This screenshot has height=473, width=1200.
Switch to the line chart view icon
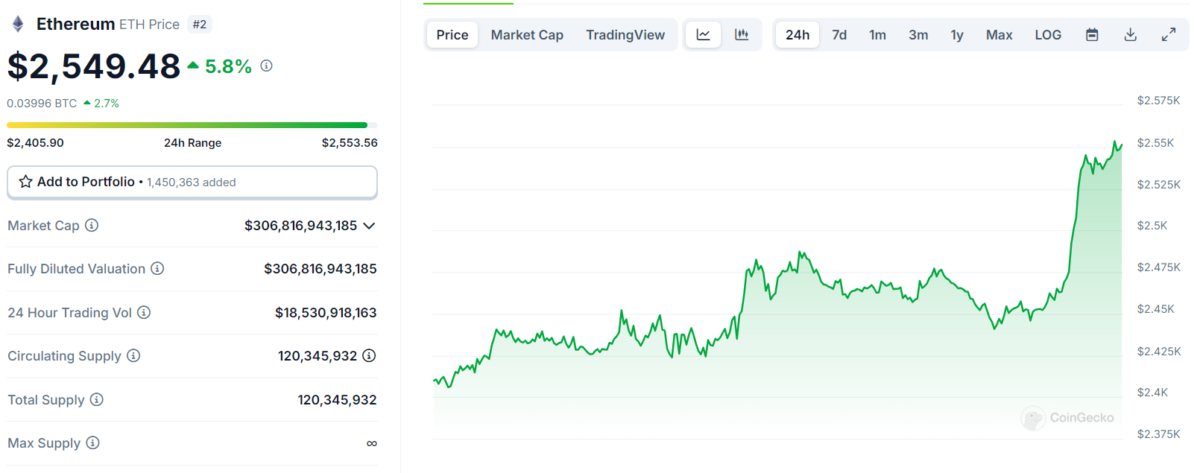pos(703,35)
